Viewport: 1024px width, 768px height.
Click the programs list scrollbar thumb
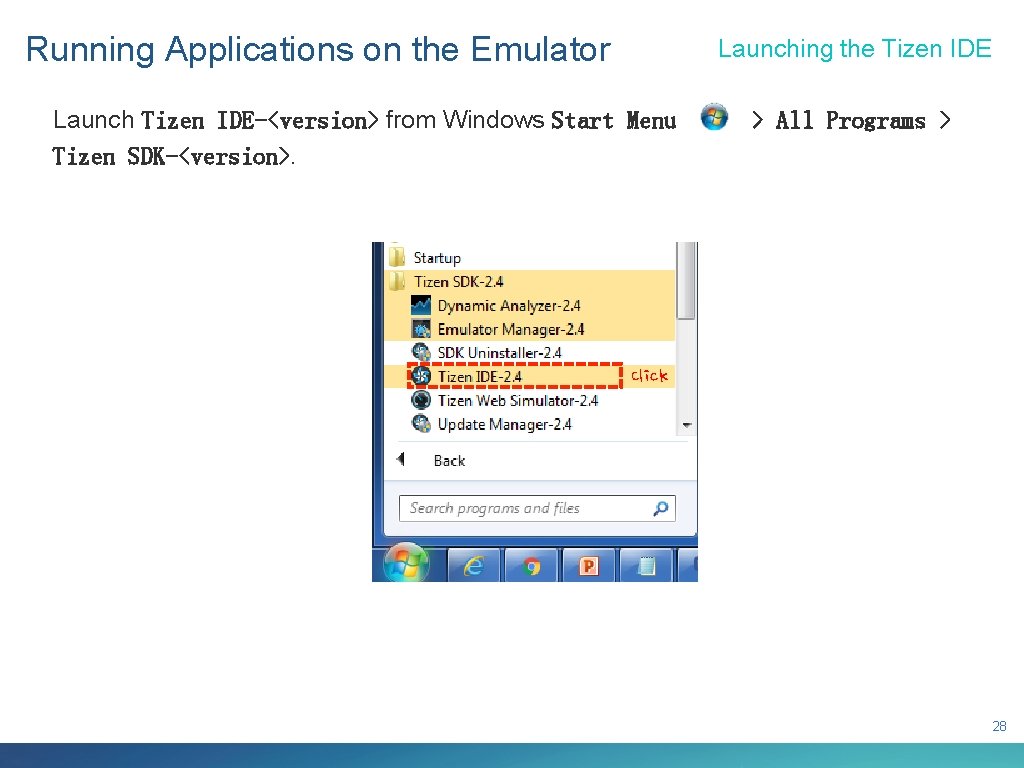[685, 281]
